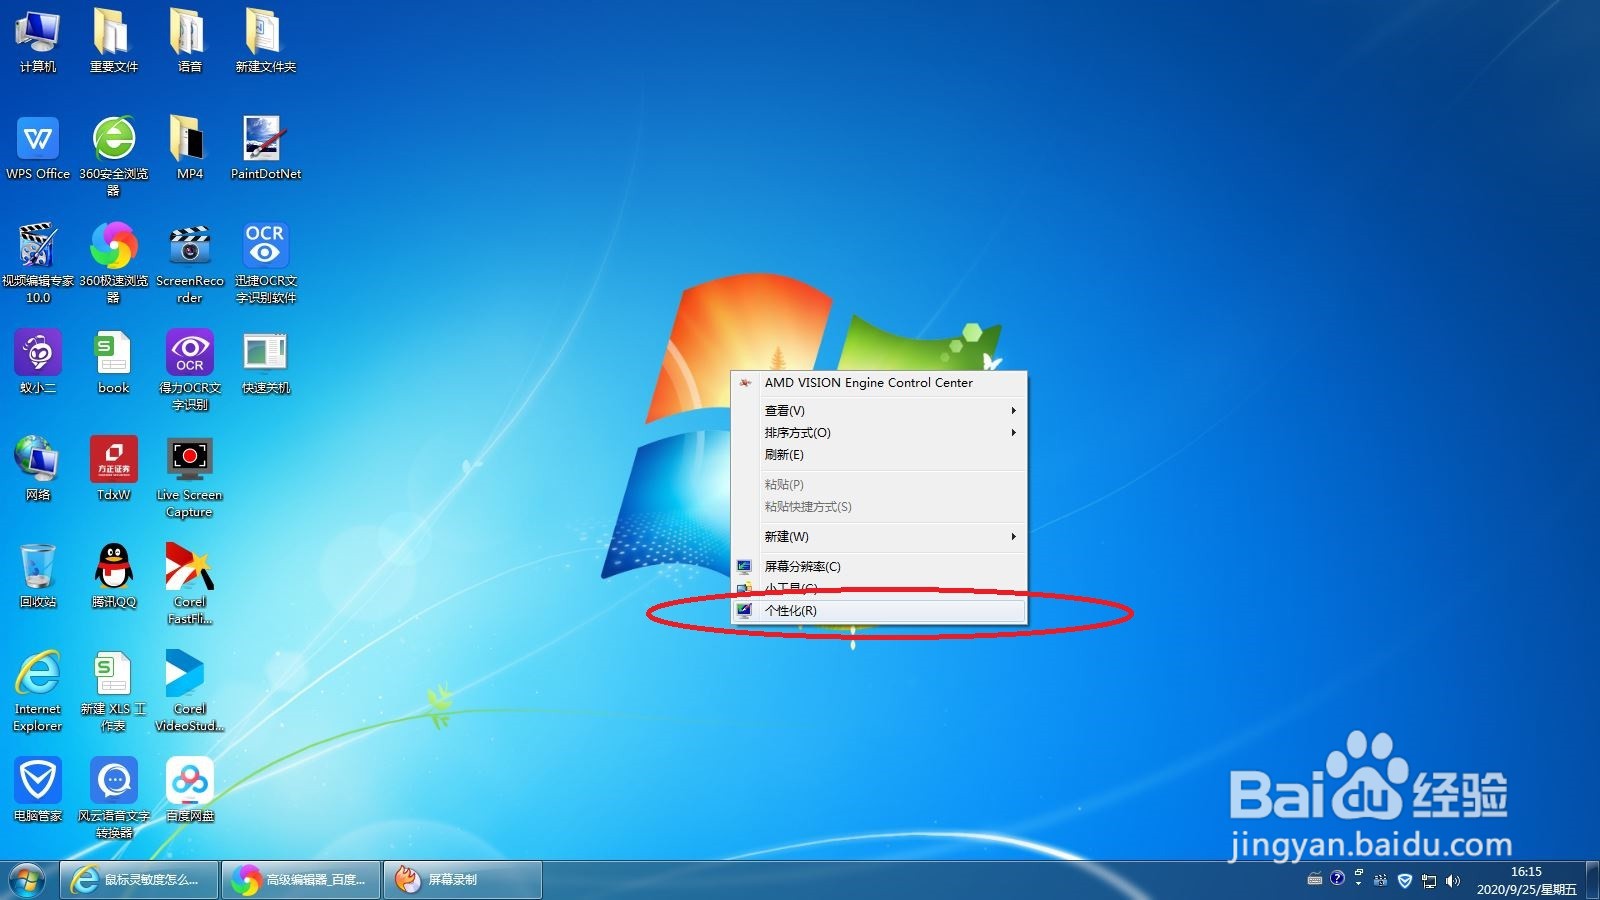Image resolution: width=1600 pixels, height=900 pixels.
Task: Switch to 高级编辑器_百度 taskbar window
Action: 301,880
